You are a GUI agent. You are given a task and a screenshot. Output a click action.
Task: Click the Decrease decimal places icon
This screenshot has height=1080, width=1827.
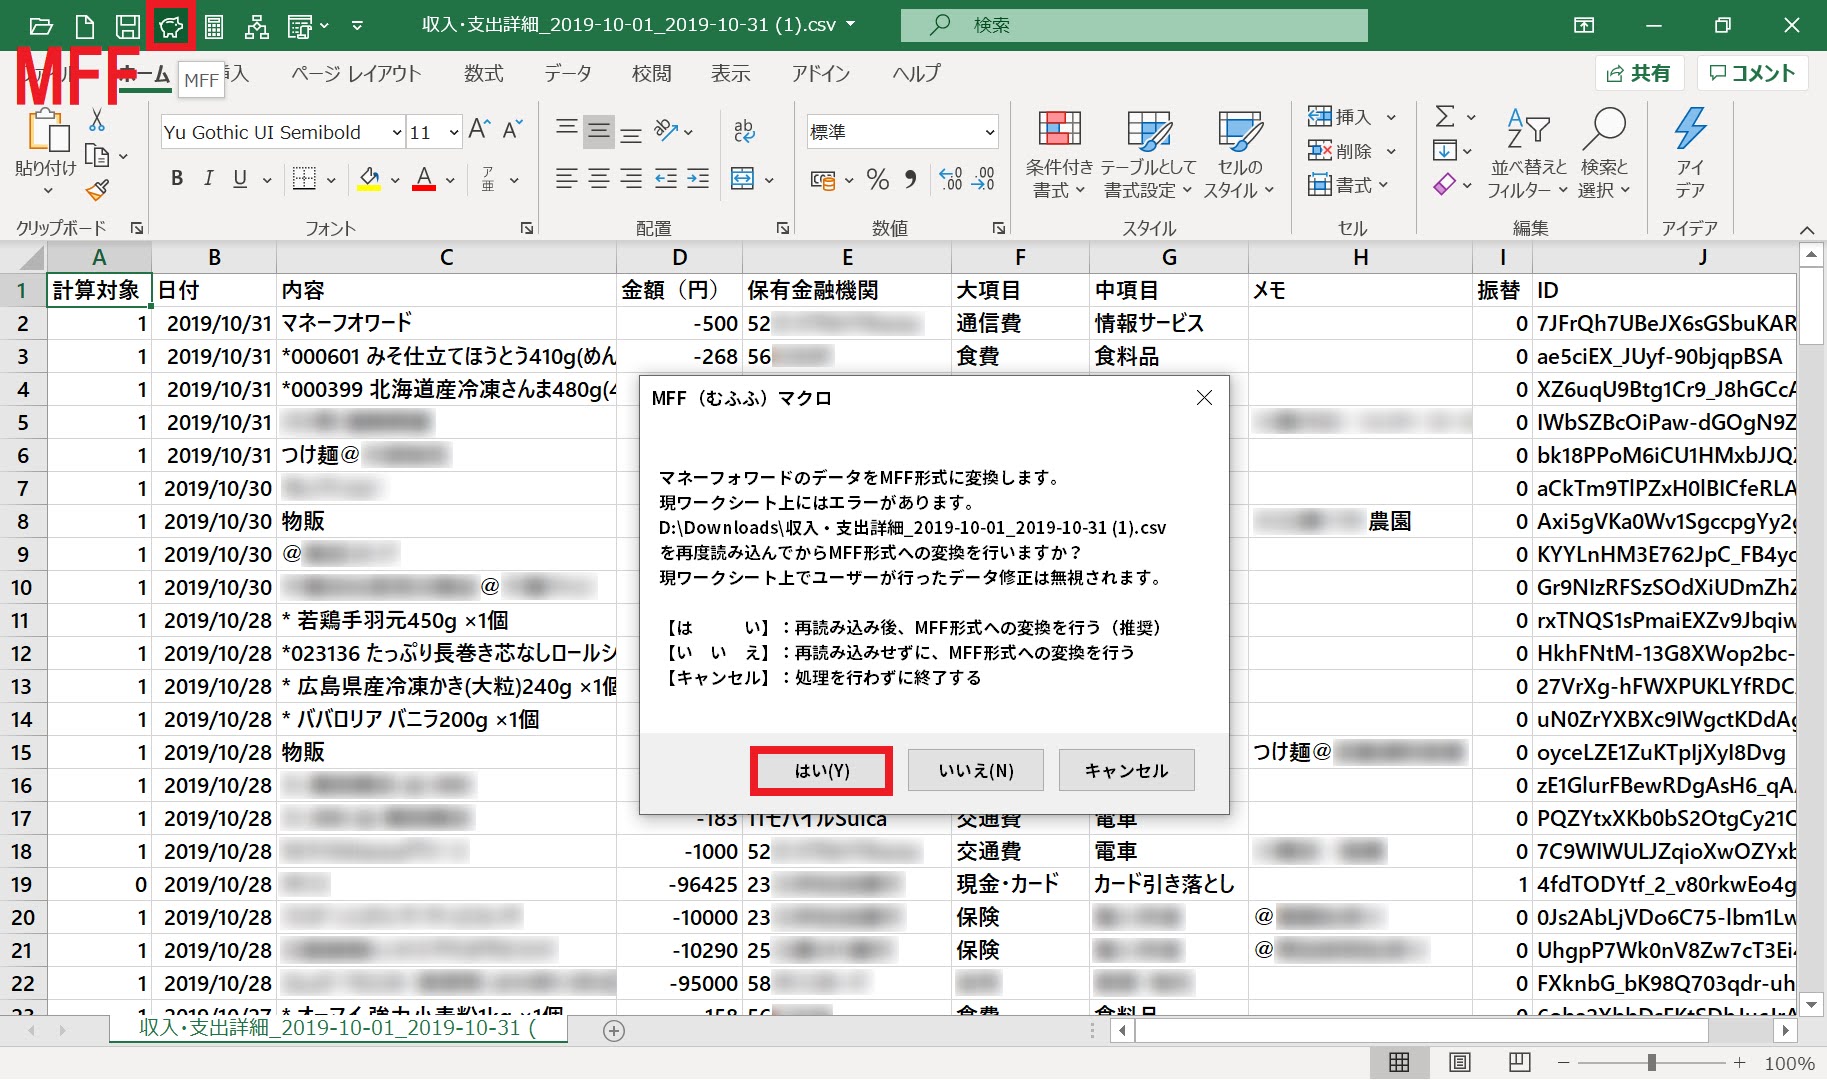(x=984, y=180)
